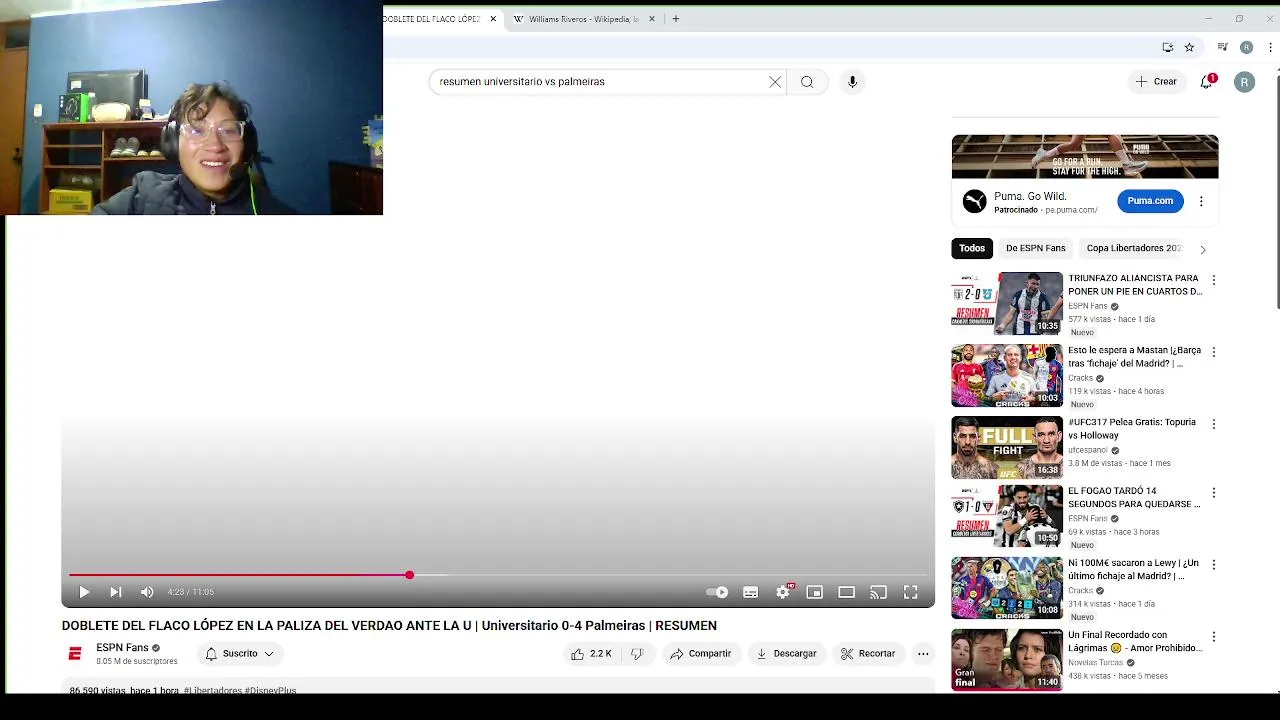Open options for the UFC317 video
1280x720 pixels.
(1213, 424)
